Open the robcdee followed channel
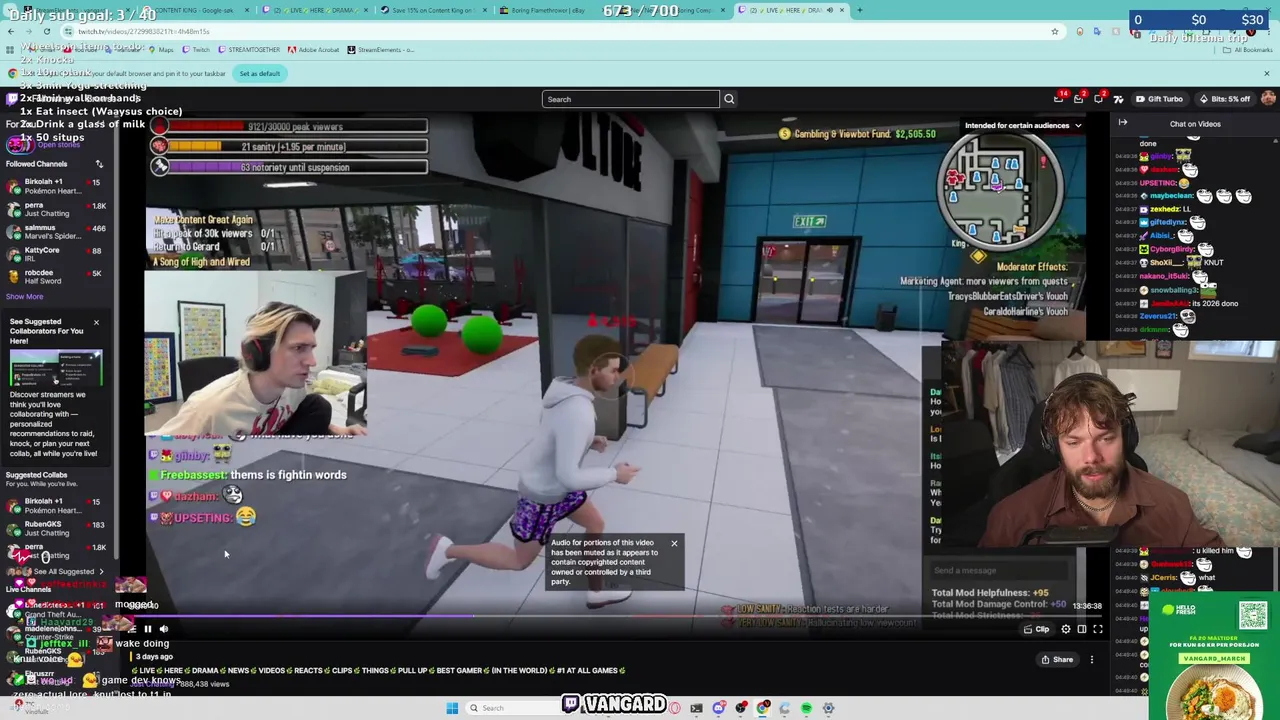This screenshot has width=1280, height=720. click(x=56, y=277)
